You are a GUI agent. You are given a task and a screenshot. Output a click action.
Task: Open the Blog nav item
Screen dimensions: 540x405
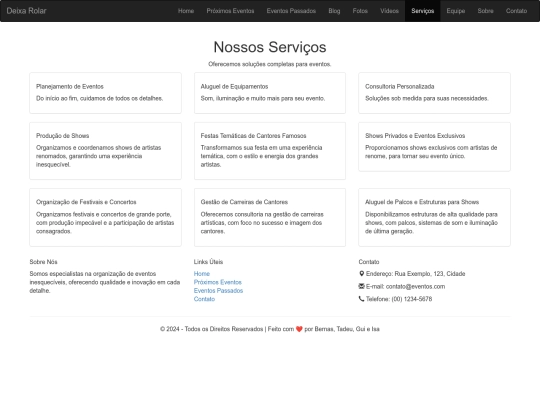334,11
